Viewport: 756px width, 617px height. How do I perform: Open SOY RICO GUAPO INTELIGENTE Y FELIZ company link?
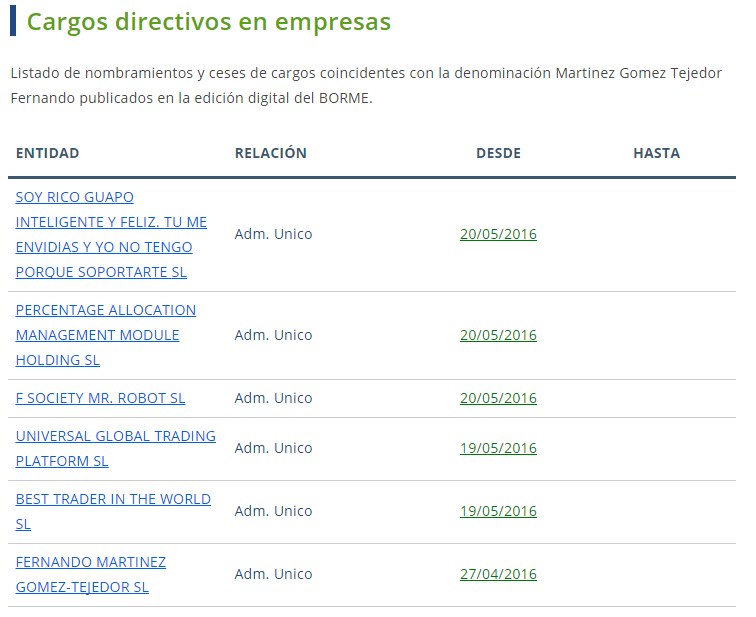point(111,235)
